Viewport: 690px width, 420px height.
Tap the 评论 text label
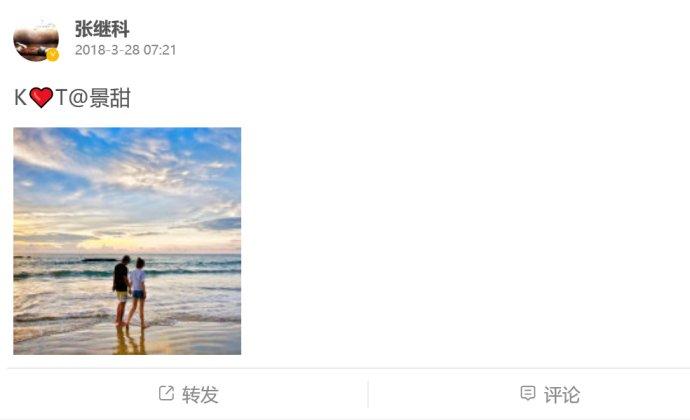pos(562,394)
